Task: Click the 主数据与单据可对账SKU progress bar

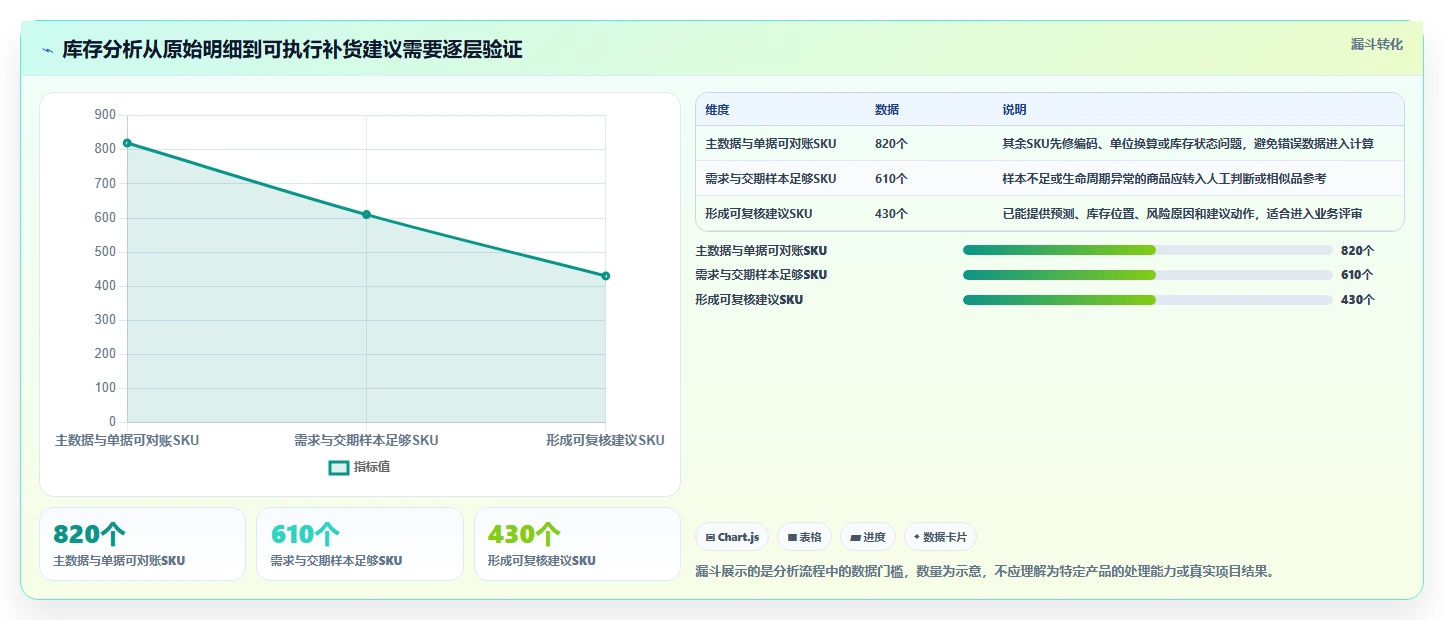Action: coord(1147,250)
